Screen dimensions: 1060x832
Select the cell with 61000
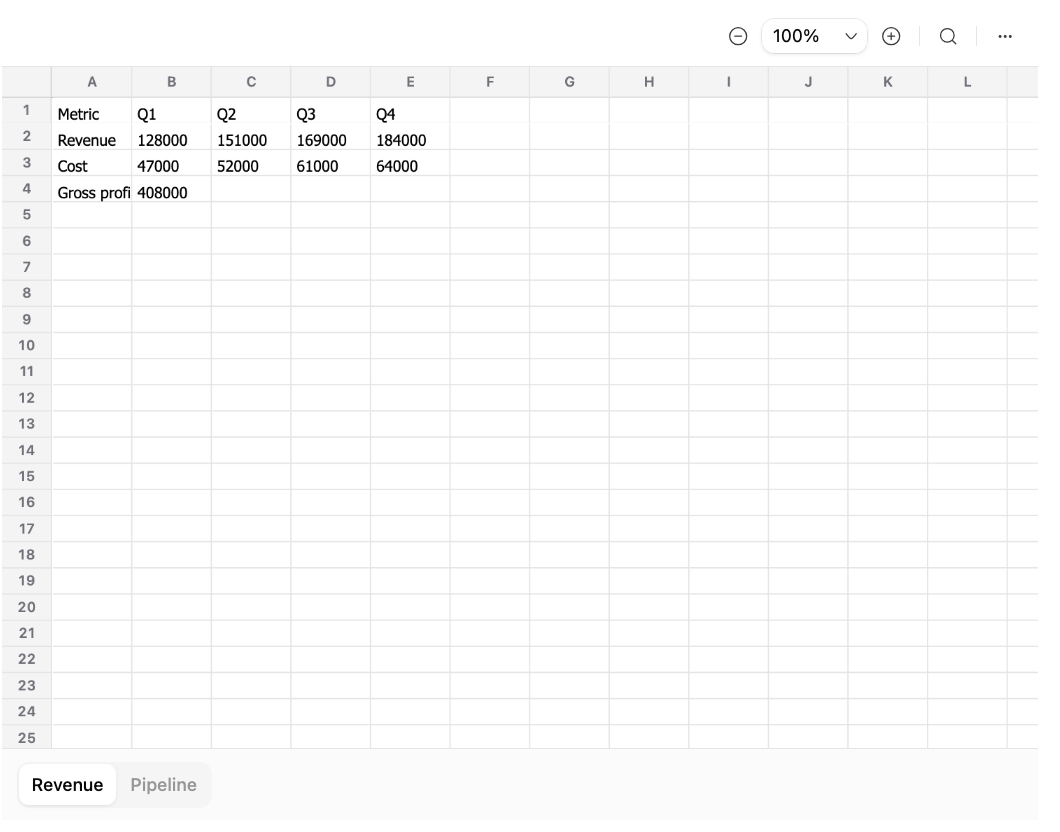click(331, 163)
